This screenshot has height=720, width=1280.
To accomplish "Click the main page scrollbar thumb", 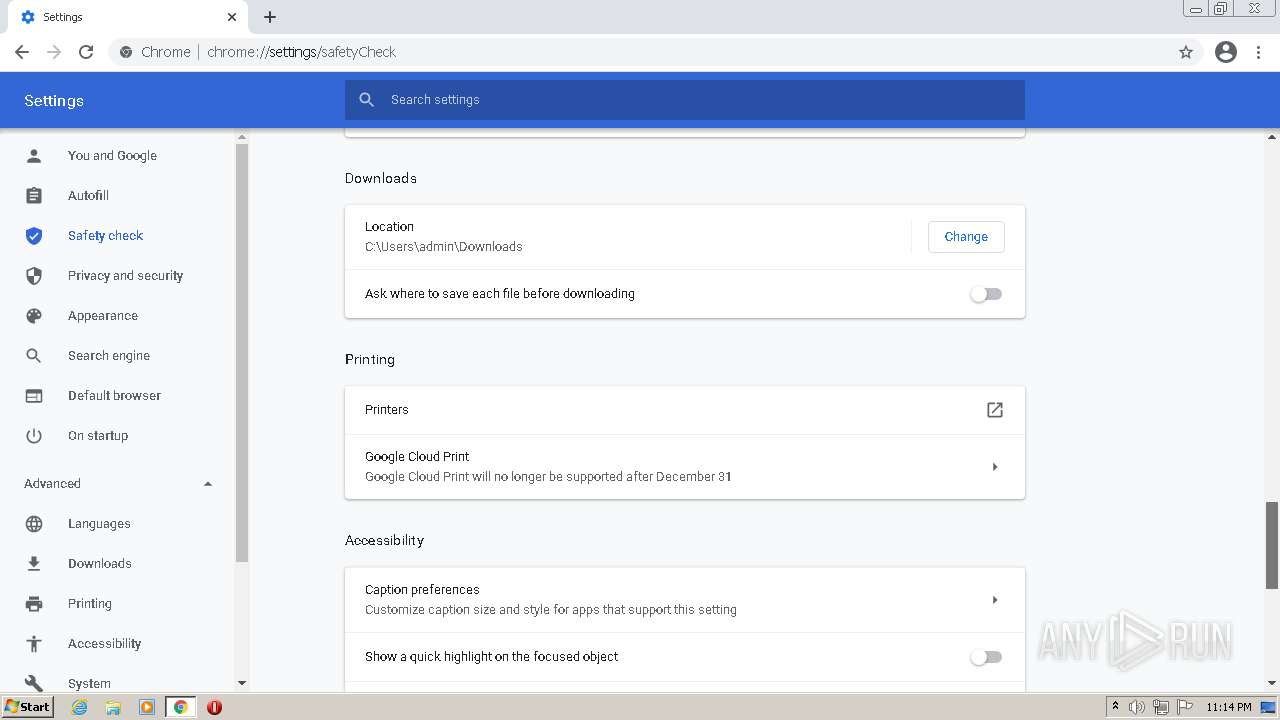I will 1272,545.
